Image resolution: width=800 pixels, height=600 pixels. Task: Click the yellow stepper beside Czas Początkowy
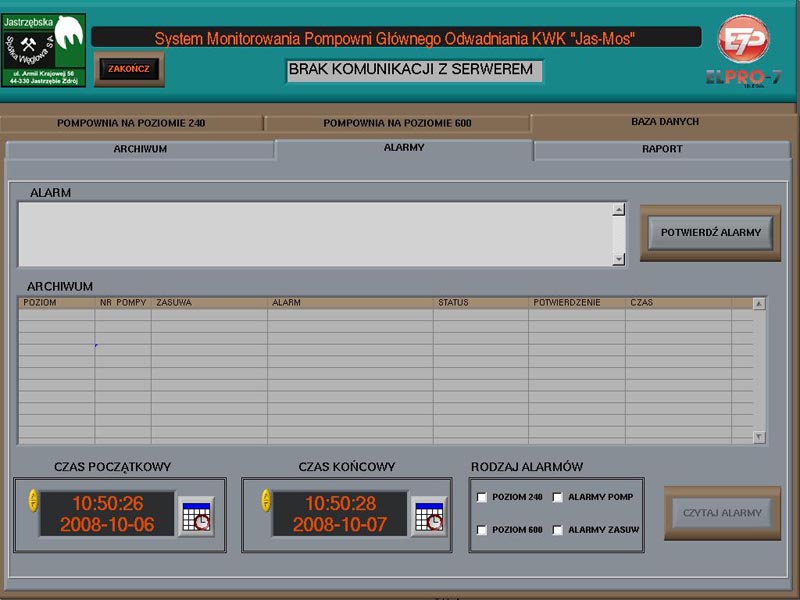coord(34,501)
